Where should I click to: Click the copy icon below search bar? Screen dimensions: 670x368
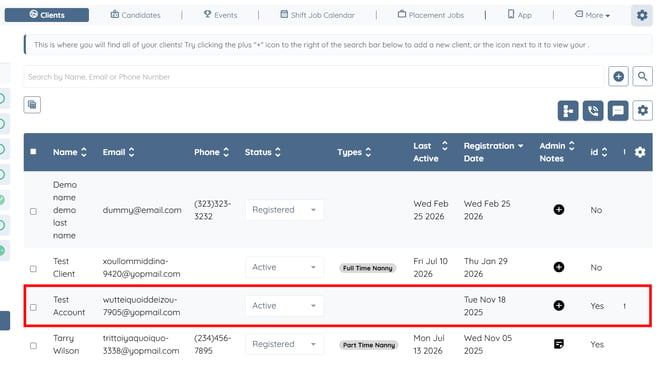click(x=32, y=105)
